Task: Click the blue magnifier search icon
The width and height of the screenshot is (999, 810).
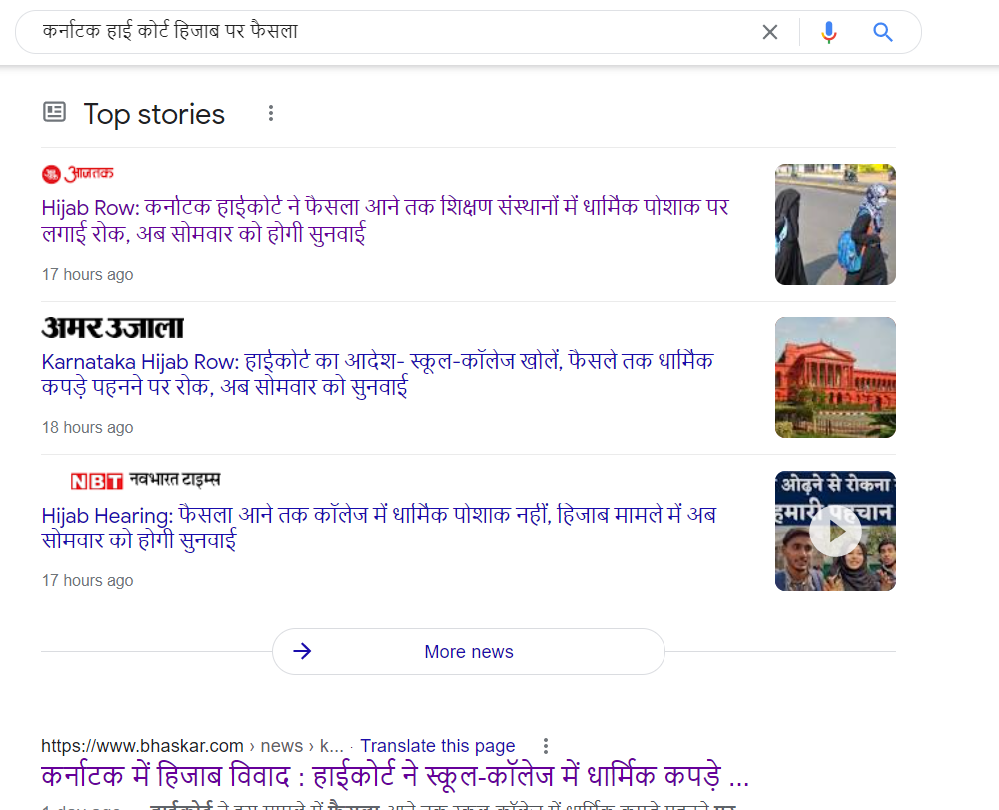Action: [x=882, y=32]
